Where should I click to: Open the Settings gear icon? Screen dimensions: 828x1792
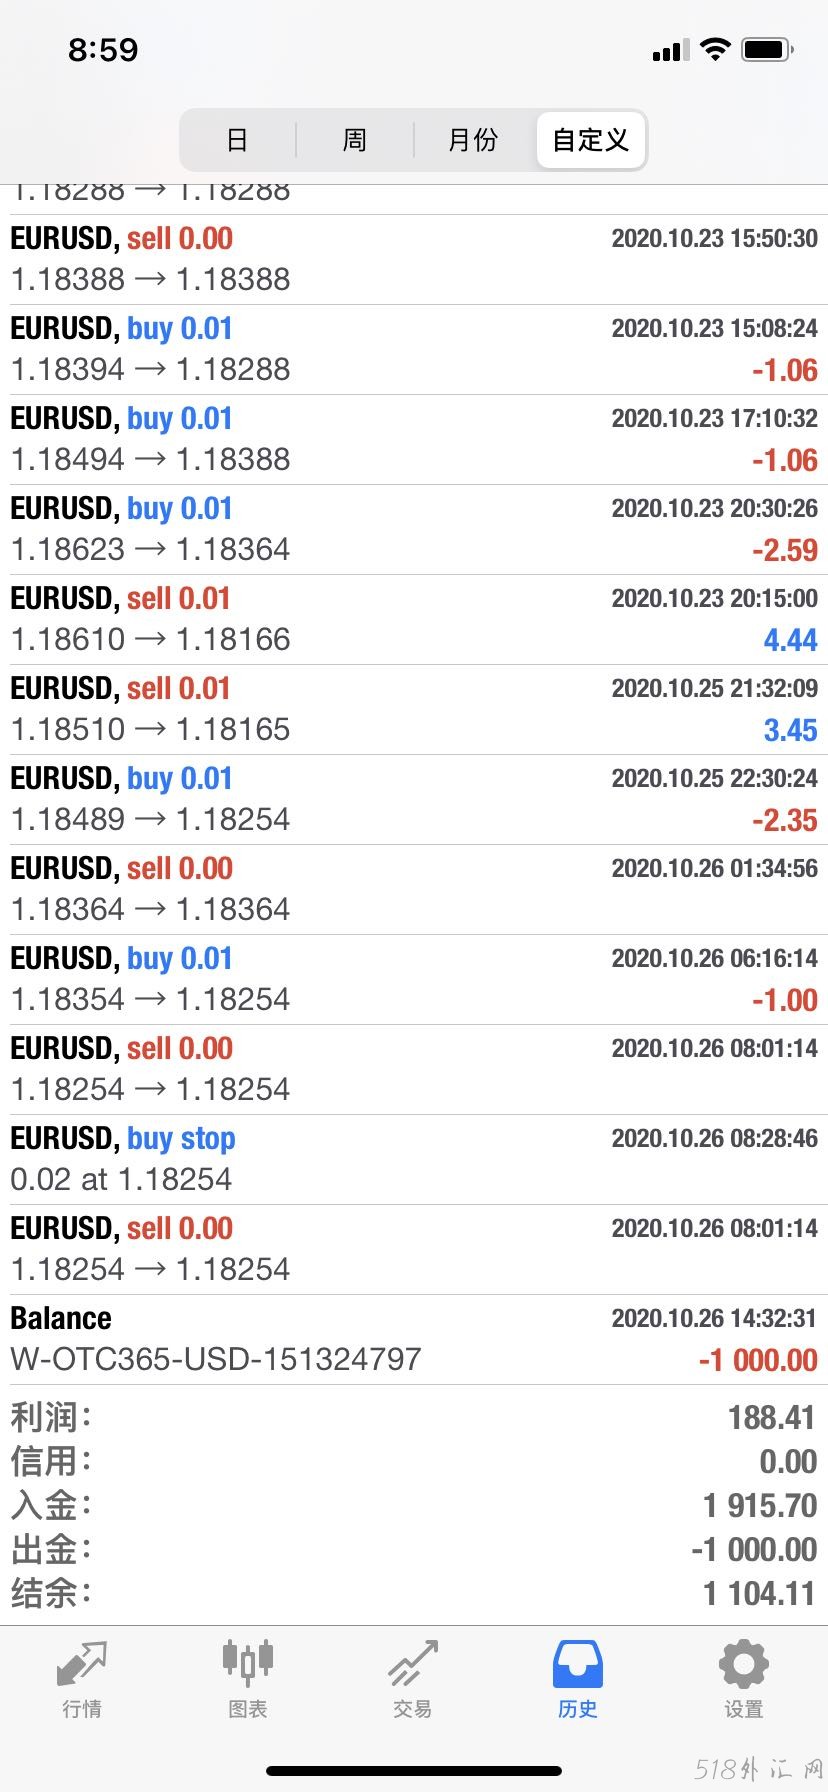click(744, 1663)
